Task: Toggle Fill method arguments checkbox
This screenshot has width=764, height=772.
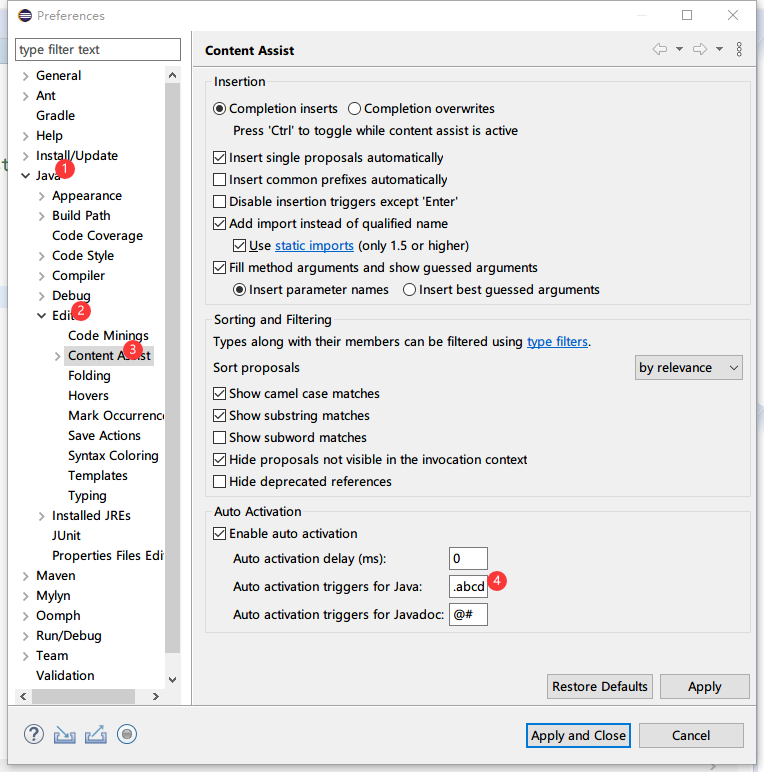Action: [x=220, y=267]
